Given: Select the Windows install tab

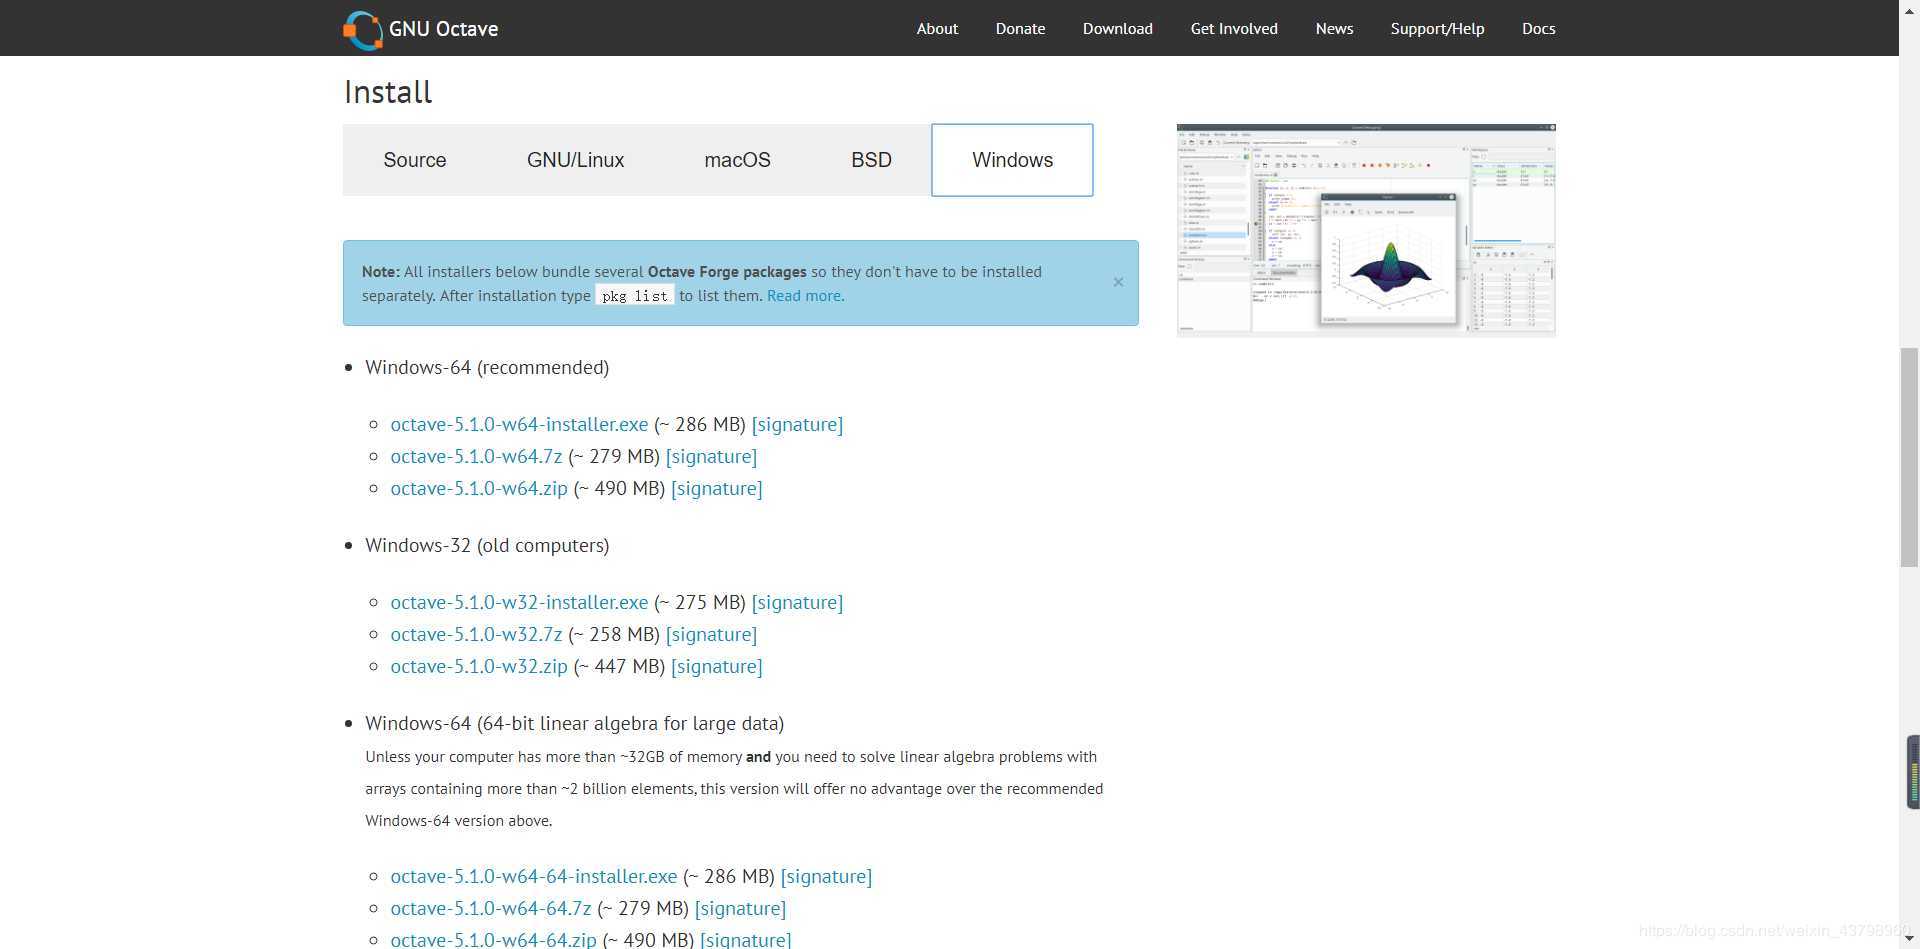Looking at the screenshot, I should 1012,160.
